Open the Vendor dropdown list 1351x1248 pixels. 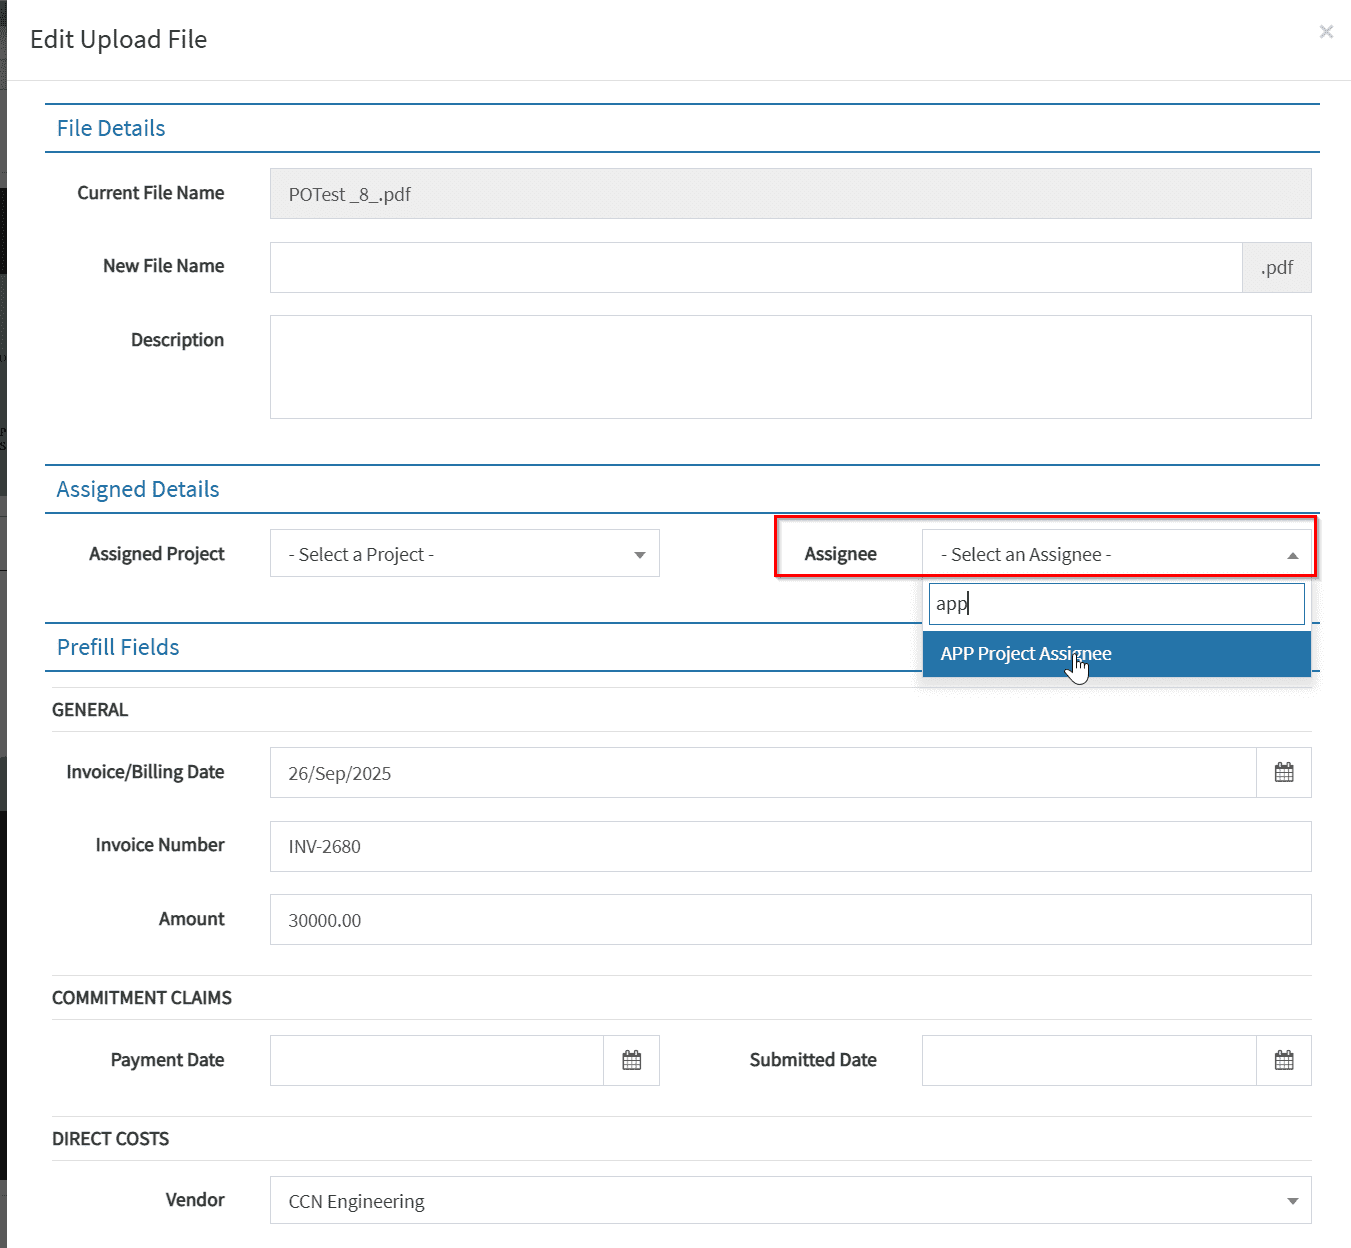pos(790,1201)
